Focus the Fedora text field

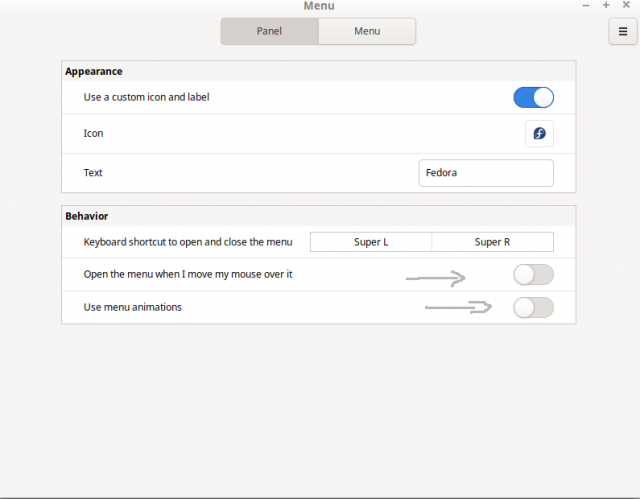[x=486, y=173]
